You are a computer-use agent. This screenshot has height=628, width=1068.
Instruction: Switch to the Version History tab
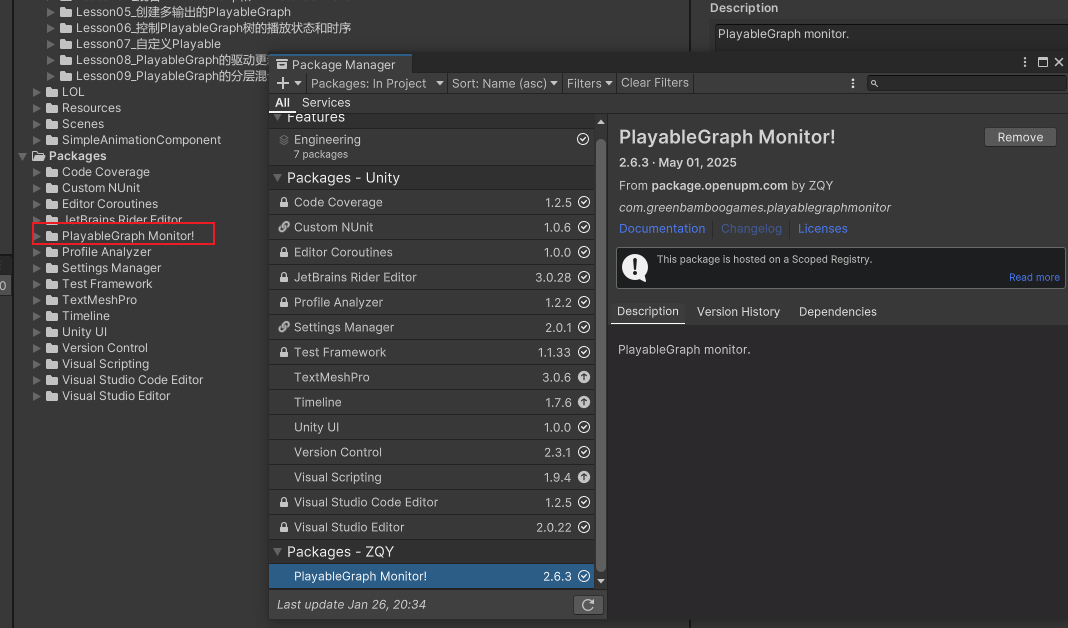tap(738, 312)
